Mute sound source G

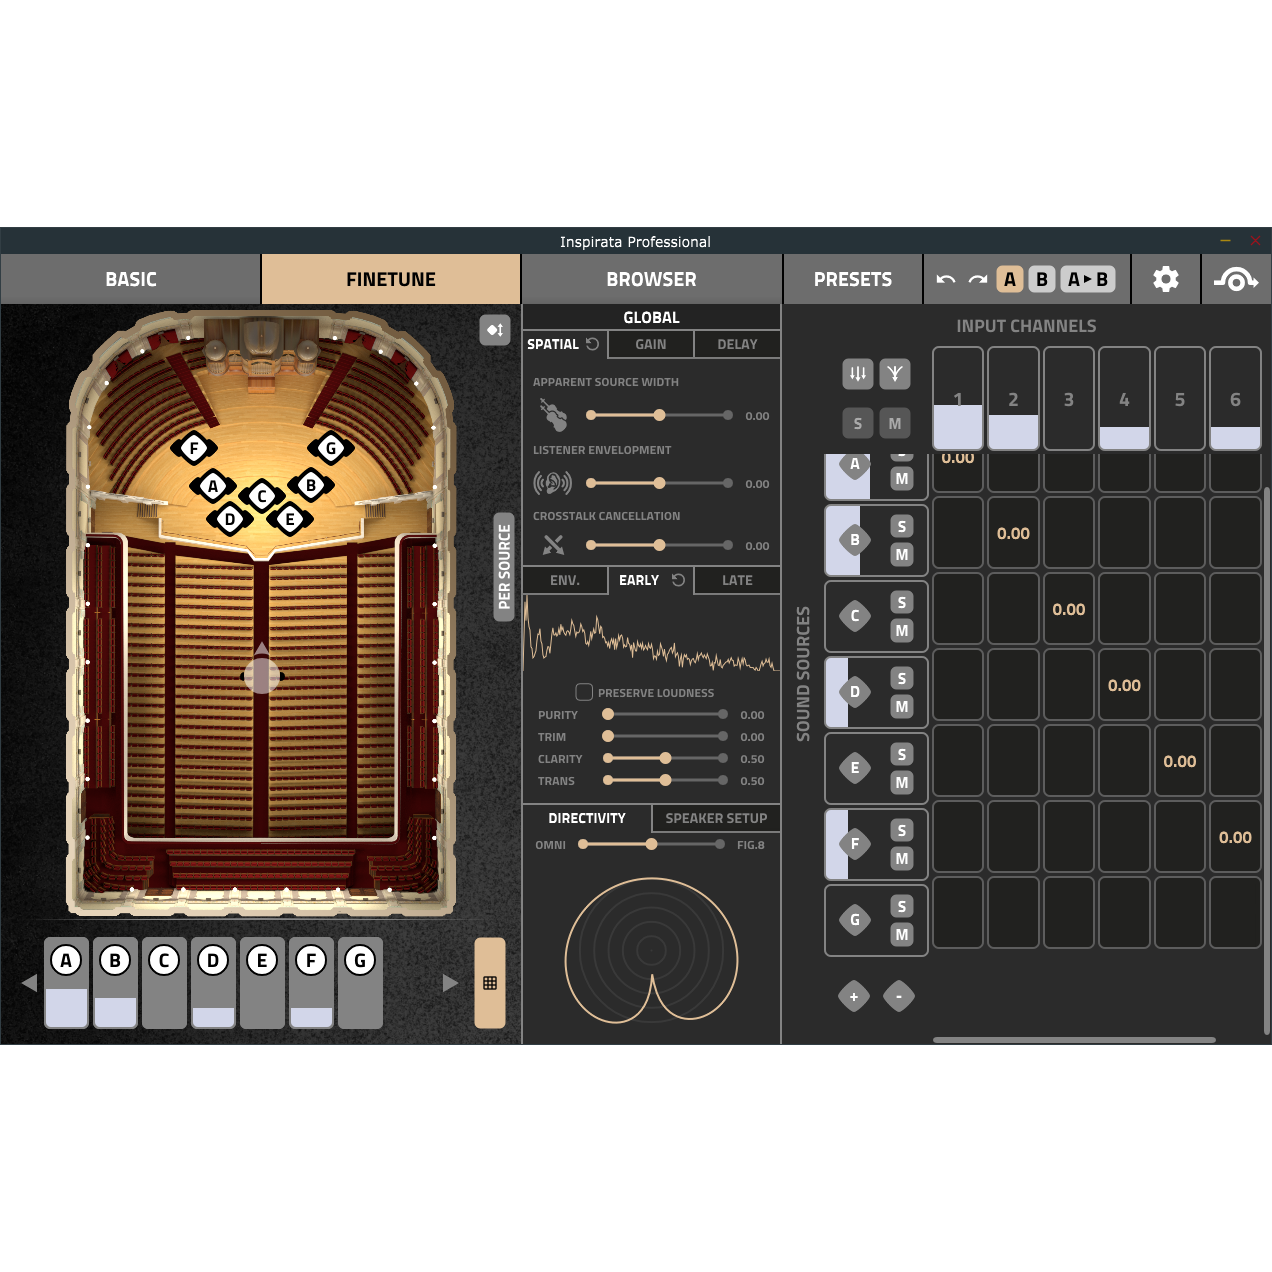click(902, 934)
